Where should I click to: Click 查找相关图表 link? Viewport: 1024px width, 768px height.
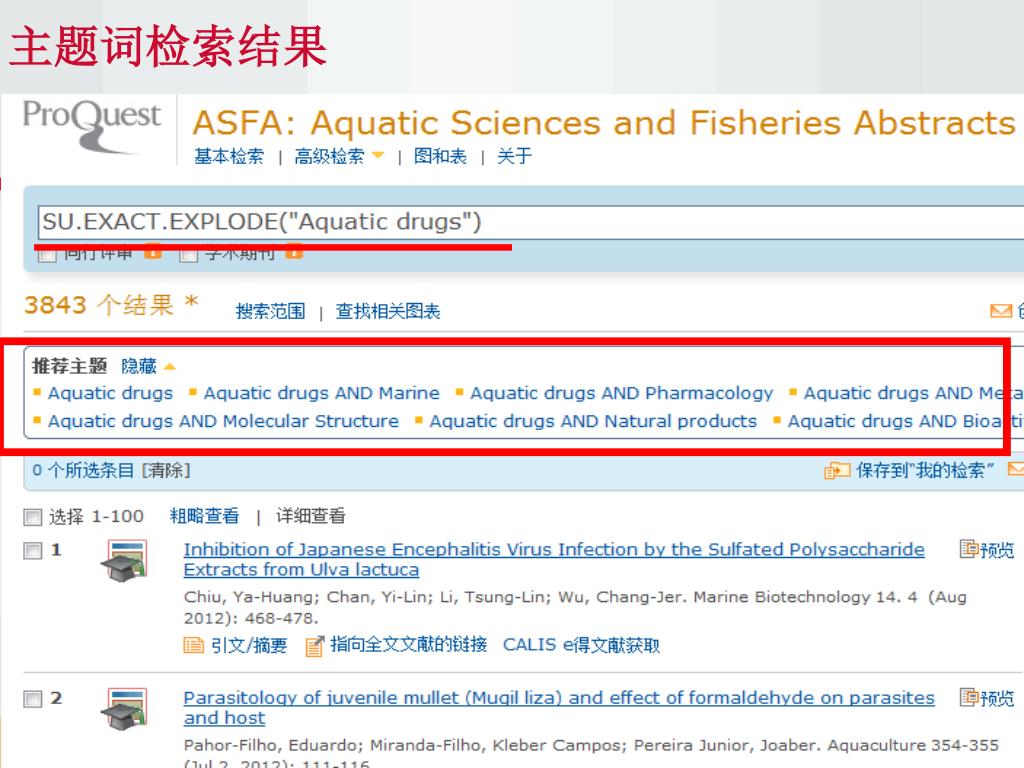(388, 312)
